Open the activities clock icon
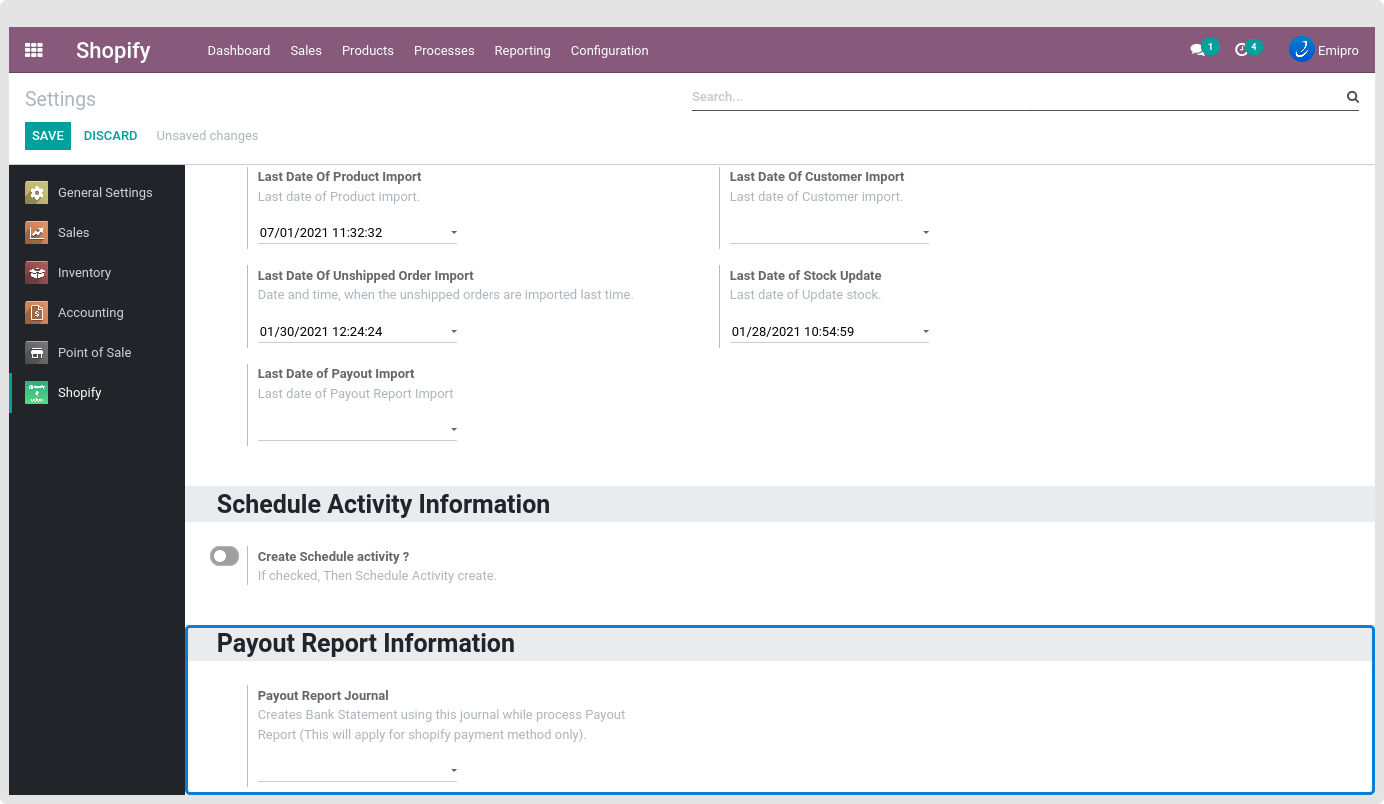Screen dimensions: 1384x804 1241,50
